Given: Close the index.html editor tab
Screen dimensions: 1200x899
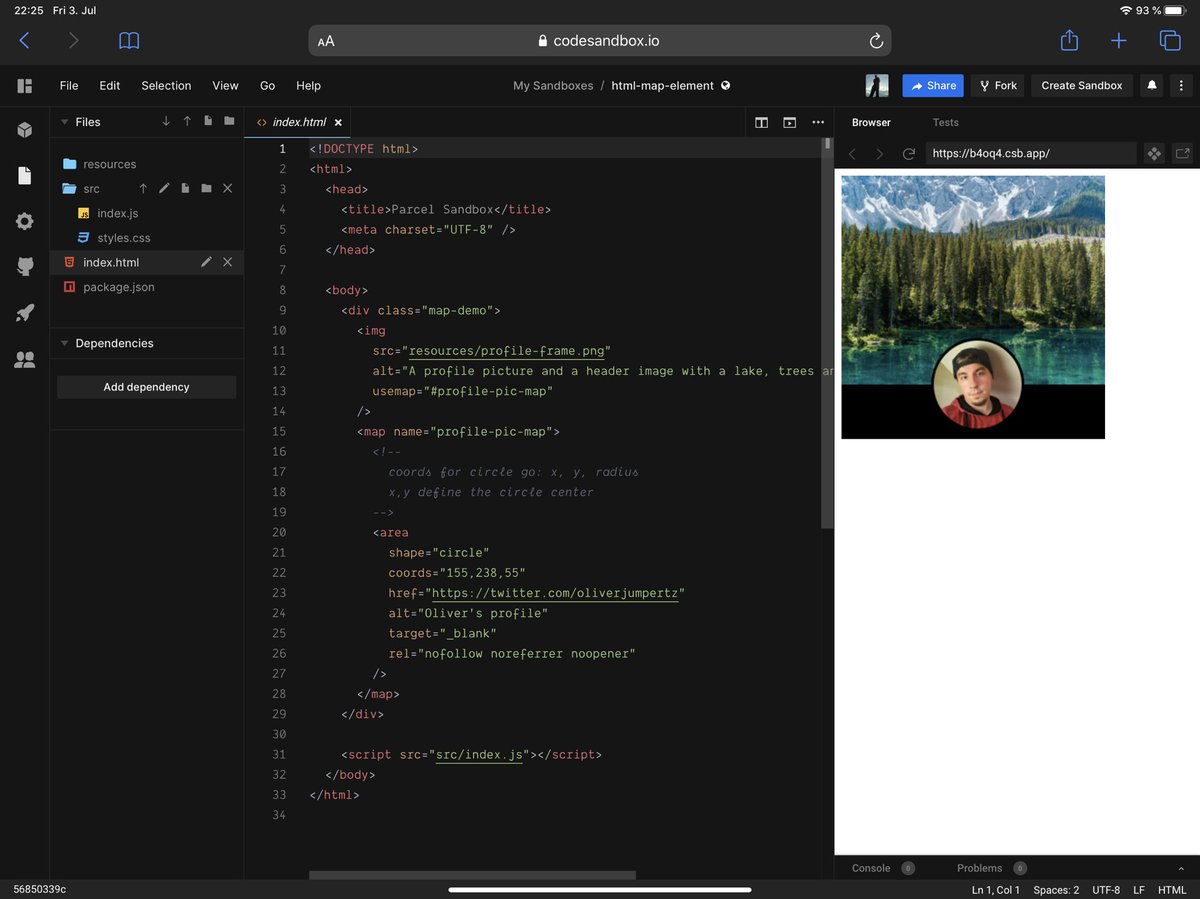Looking at the screenshot, I should 338,122.
